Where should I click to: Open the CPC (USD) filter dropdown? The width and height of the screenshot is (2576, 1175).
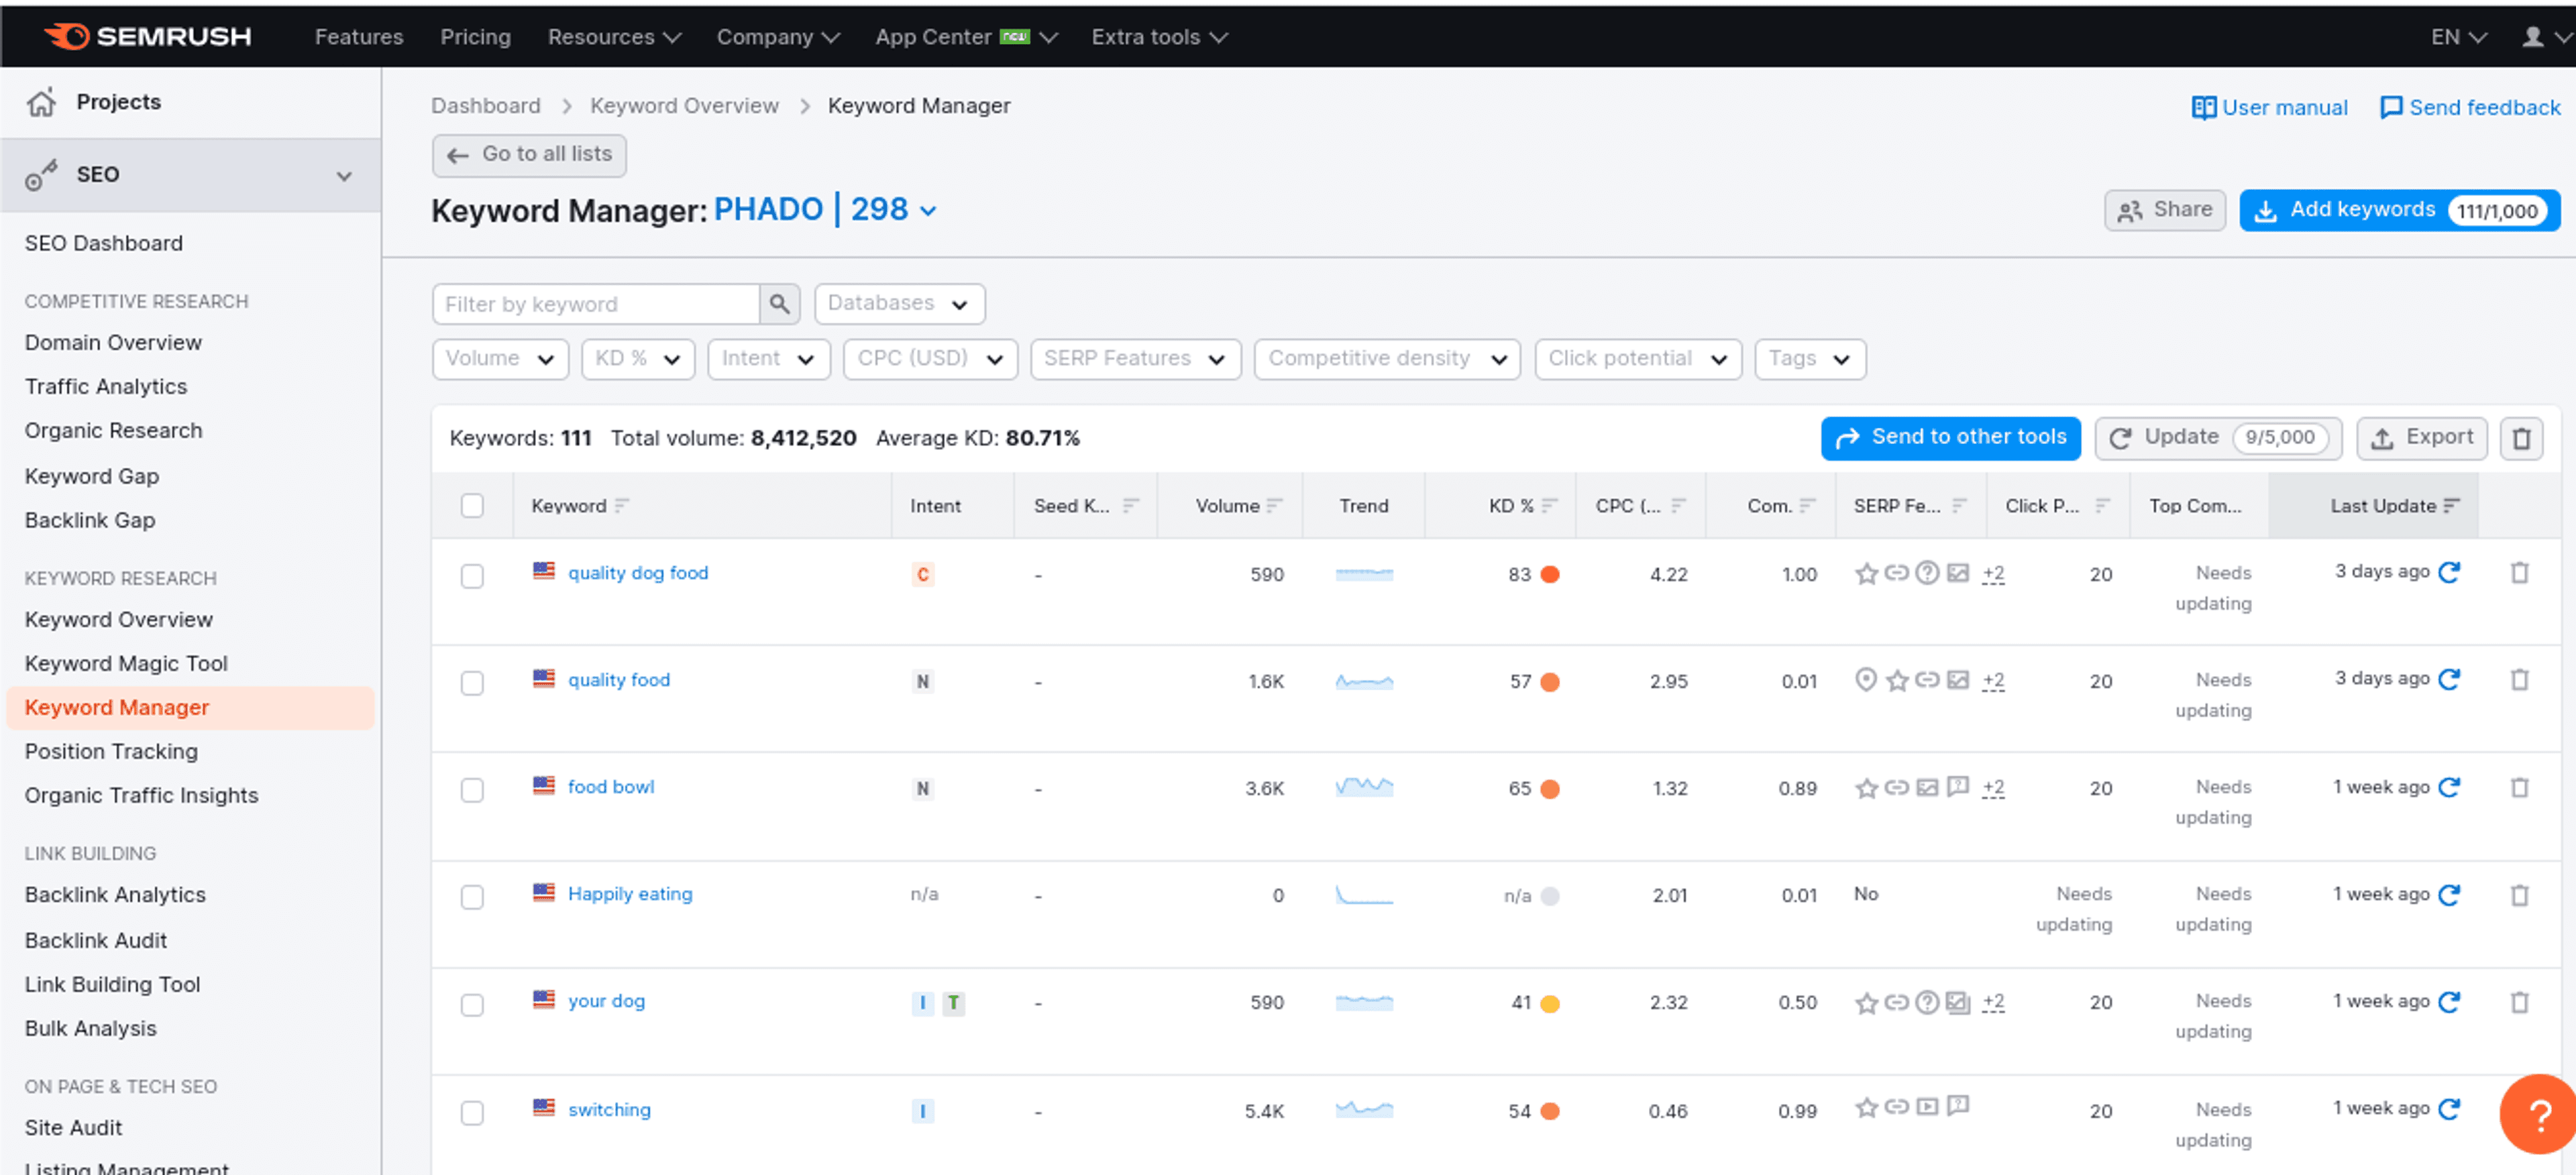point(930,359)
